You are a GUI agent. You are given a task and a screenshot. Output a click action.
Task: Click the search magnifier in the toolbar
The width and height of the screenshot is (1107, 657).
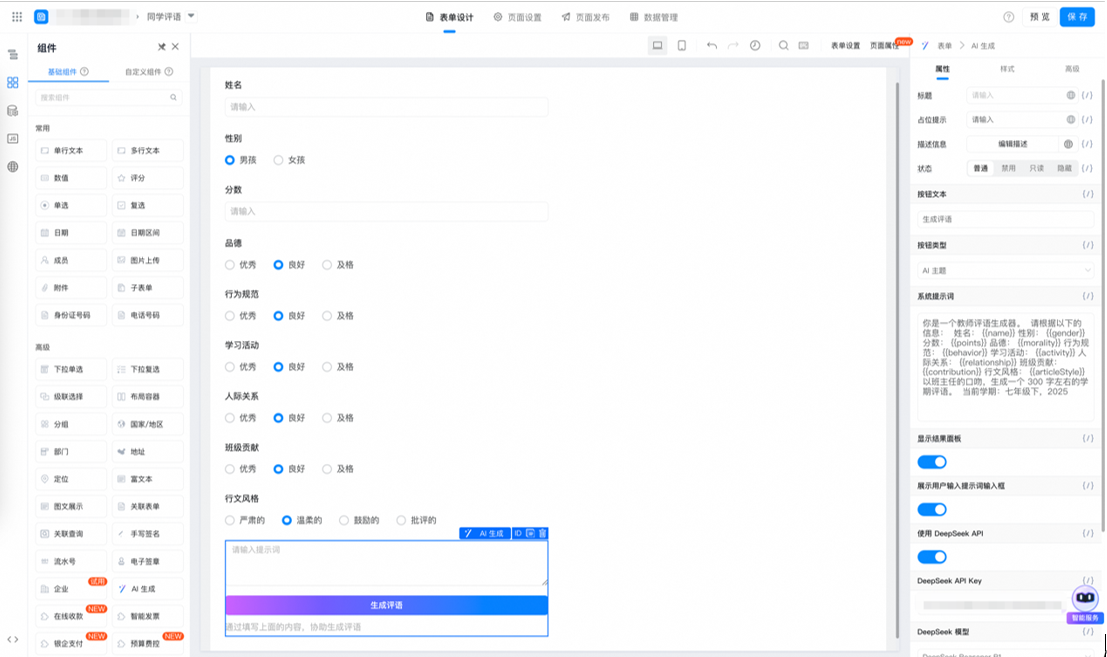(x=784, y=44)
